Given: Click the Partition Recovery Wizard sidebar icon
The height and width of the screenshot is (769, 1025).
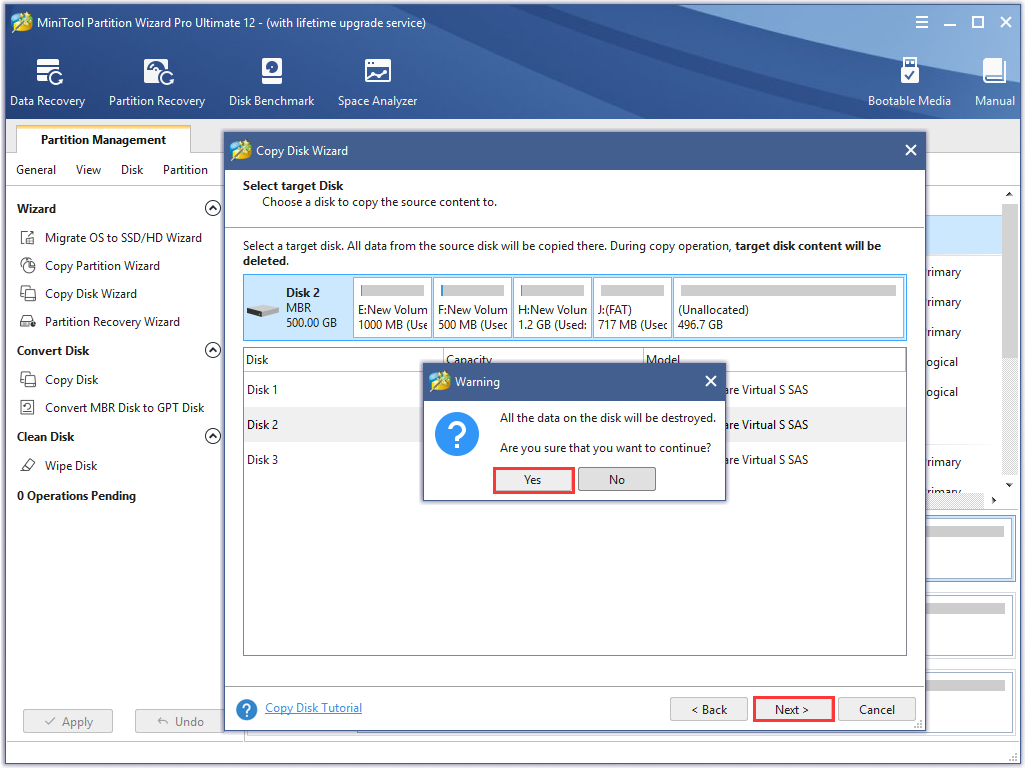Looking at the screenshot, I should [x=27, y=322].
